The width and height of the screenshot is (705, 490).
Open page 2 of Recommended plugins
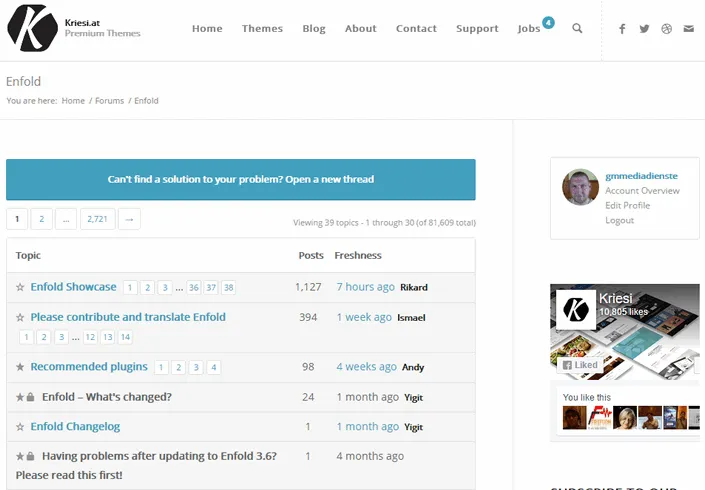tap(178, 367)
